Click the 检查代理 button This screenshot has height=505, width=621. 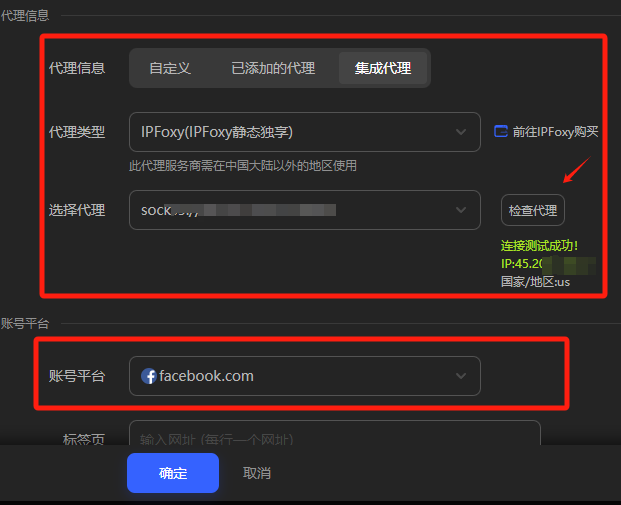click(533, 210)
